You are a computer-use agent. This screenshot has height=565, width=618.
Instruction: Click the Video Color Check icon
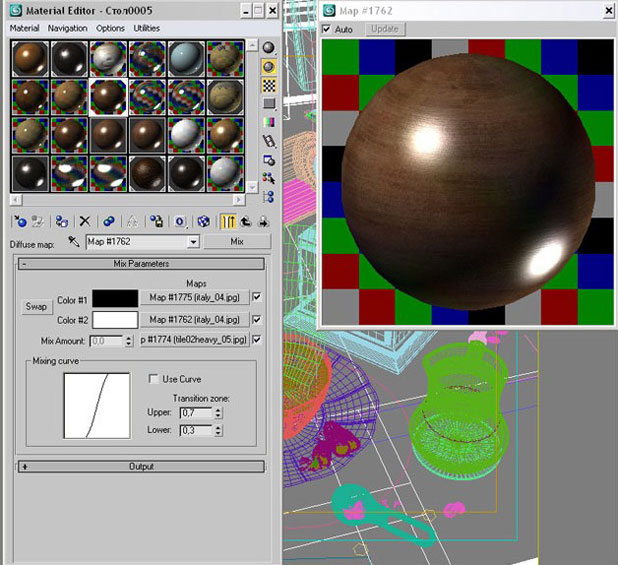coord(269,121)
